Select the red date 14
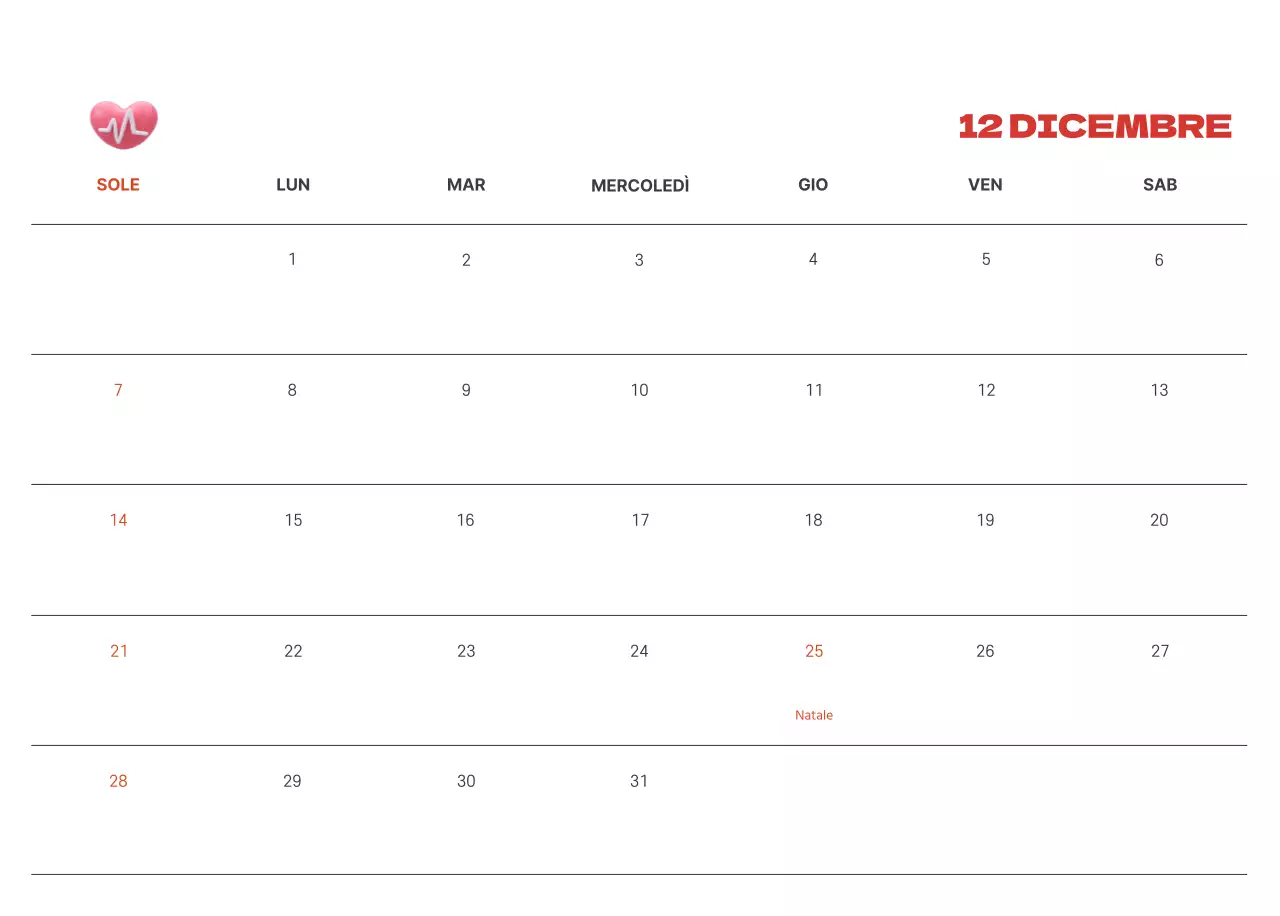 click(x=118, y=520)
